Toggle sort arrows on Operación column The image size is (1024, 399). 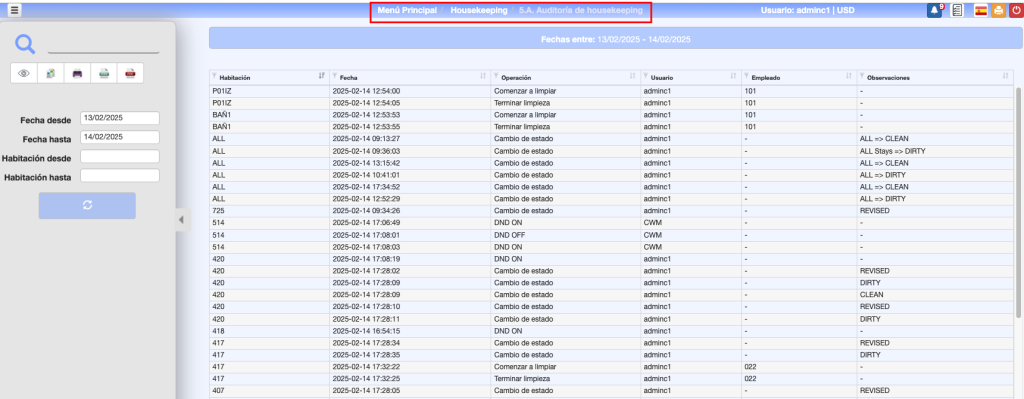(x=632, y=76)
